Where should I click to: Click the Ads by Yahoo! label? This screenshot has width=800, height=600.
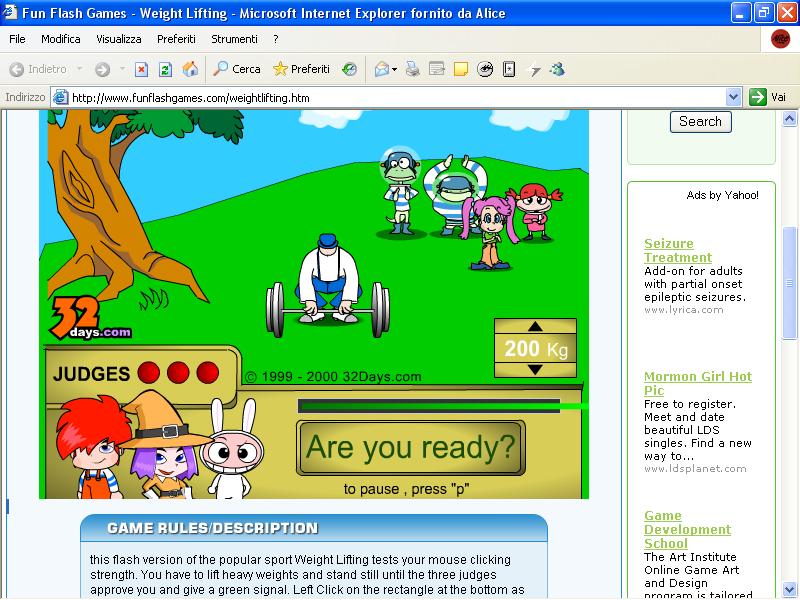tap(722, 195)
